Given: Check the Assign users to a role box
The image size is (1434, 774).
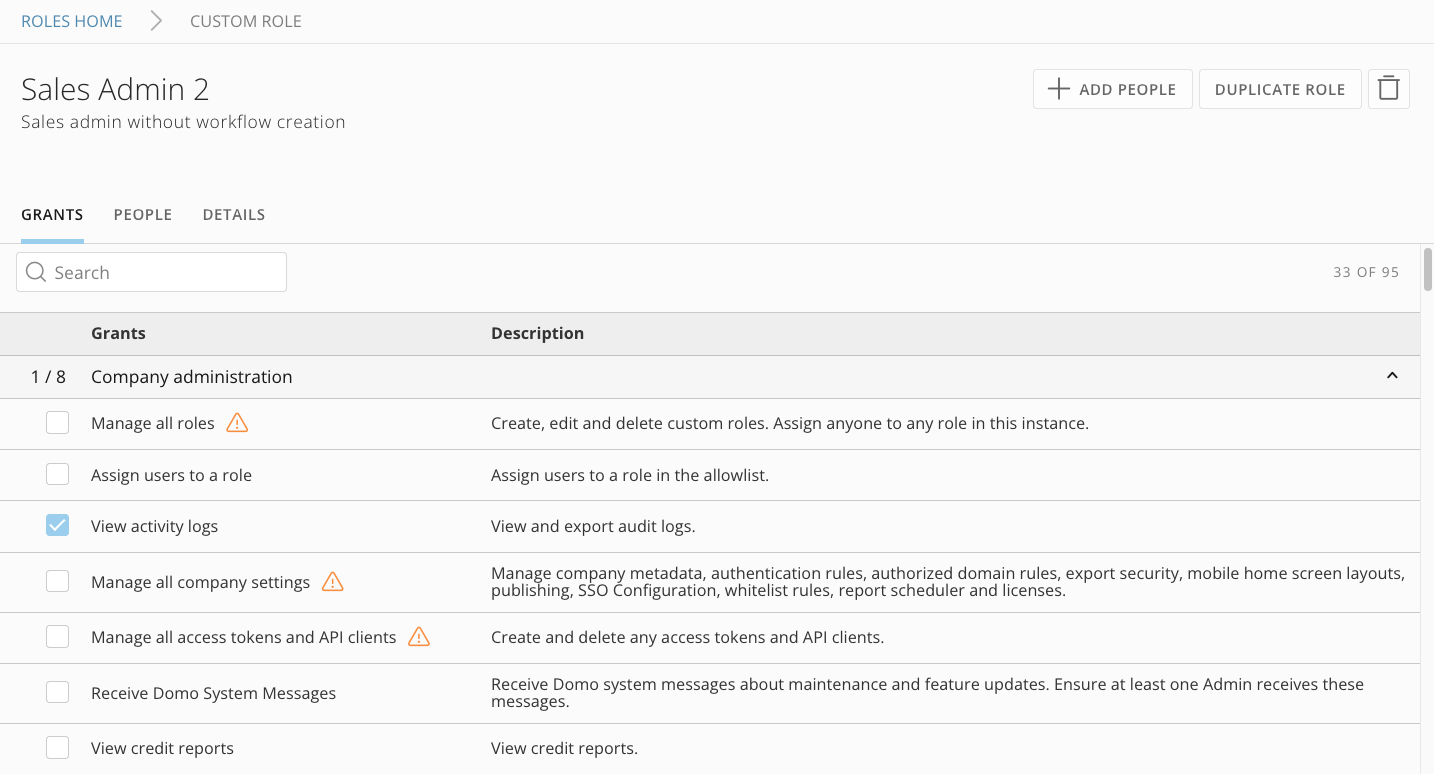Looking at the screenshot, I should (58, 475).
